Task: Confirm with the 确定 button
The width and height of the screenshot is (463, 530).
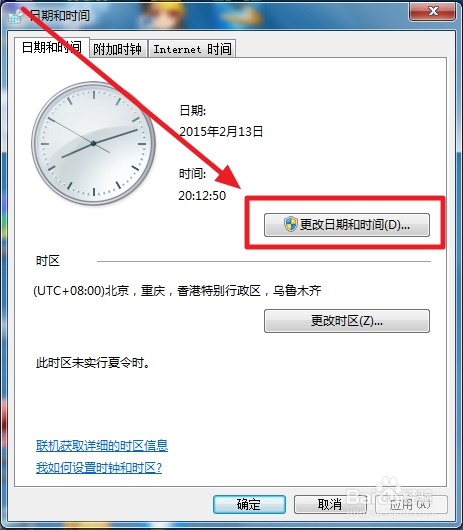Action: pos(249,504)
